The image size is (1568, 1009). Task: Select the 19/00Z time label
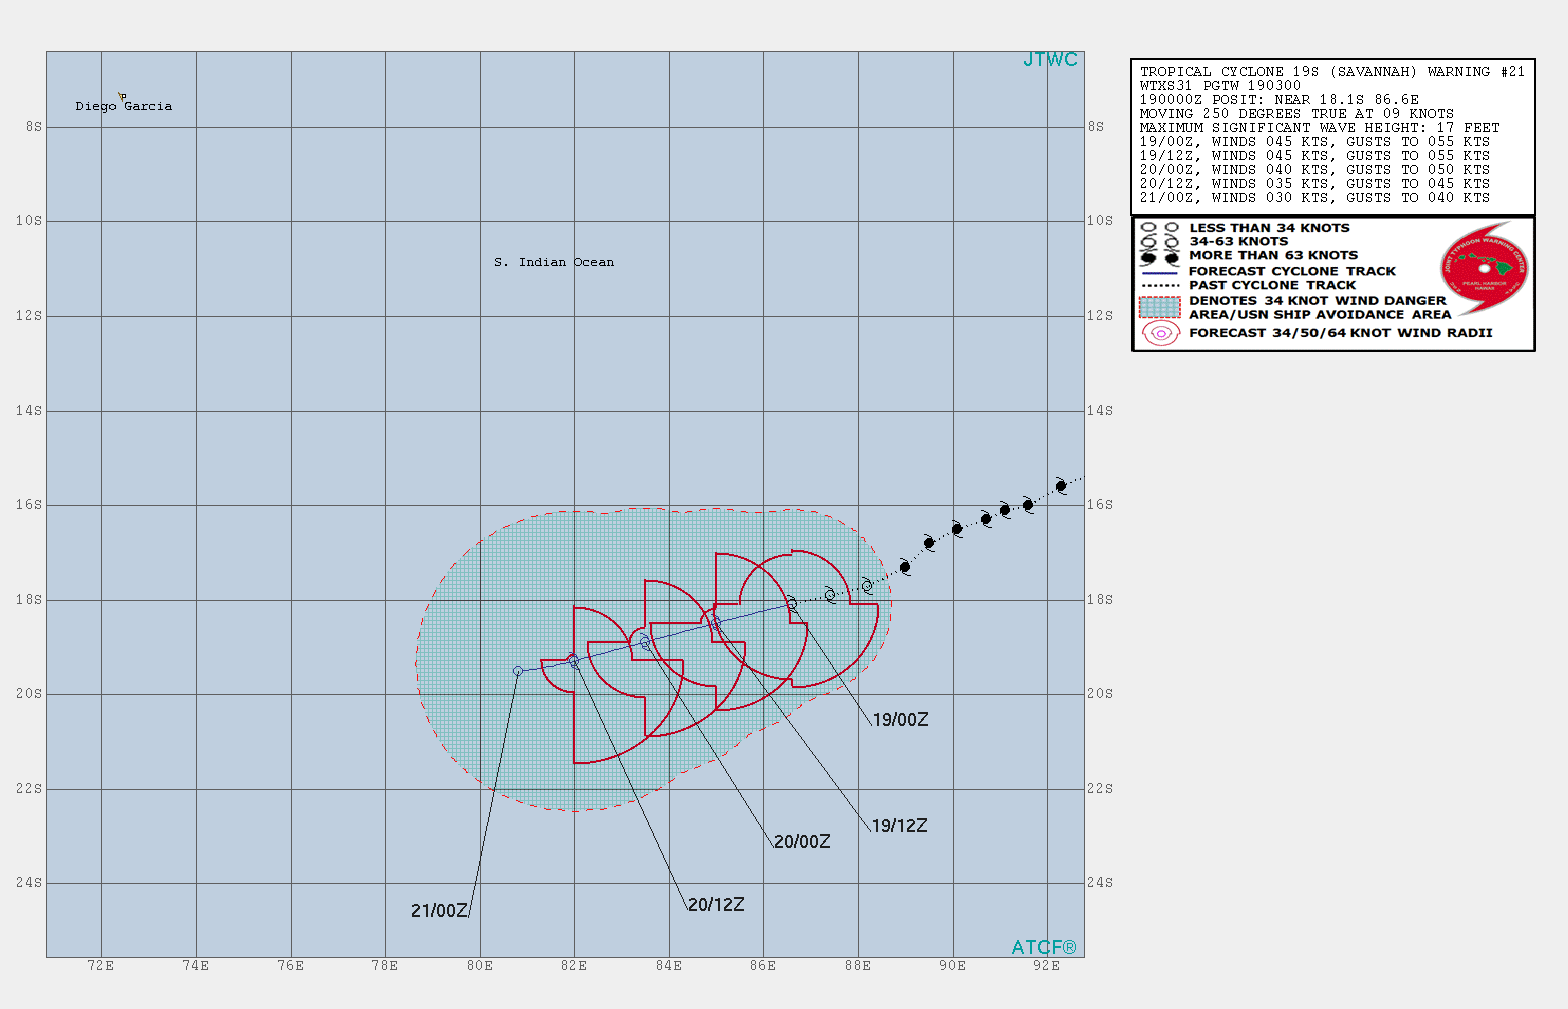tap(900, 720)
